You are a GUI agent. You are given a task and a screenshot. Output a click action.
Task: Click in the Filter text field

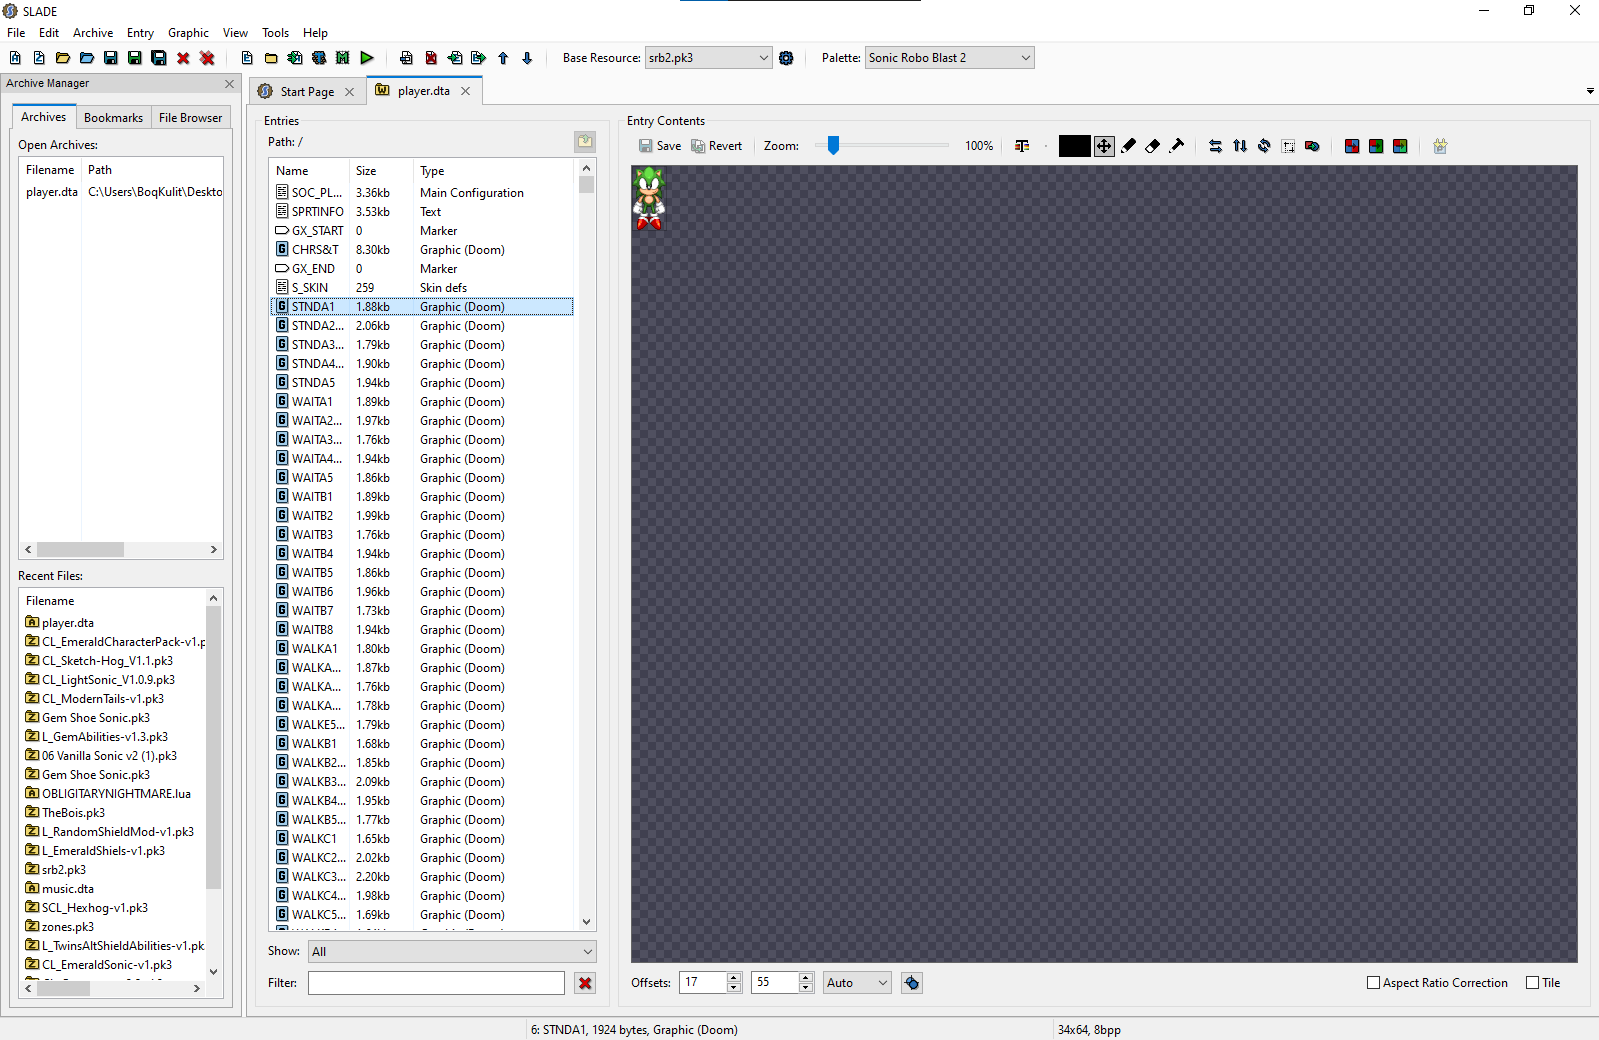[x=436, y=983]
